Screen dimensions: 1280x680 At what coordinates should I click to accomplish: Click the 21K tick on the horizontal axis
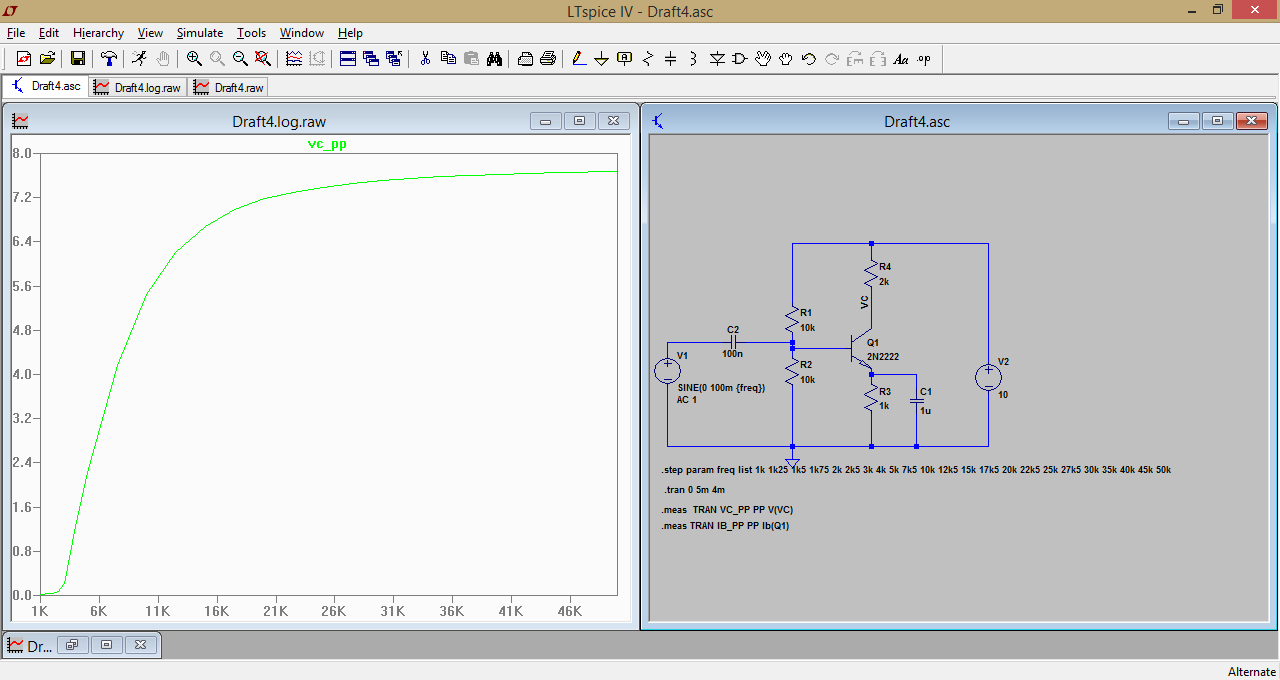pyautogui.click(x=275, y=610)
